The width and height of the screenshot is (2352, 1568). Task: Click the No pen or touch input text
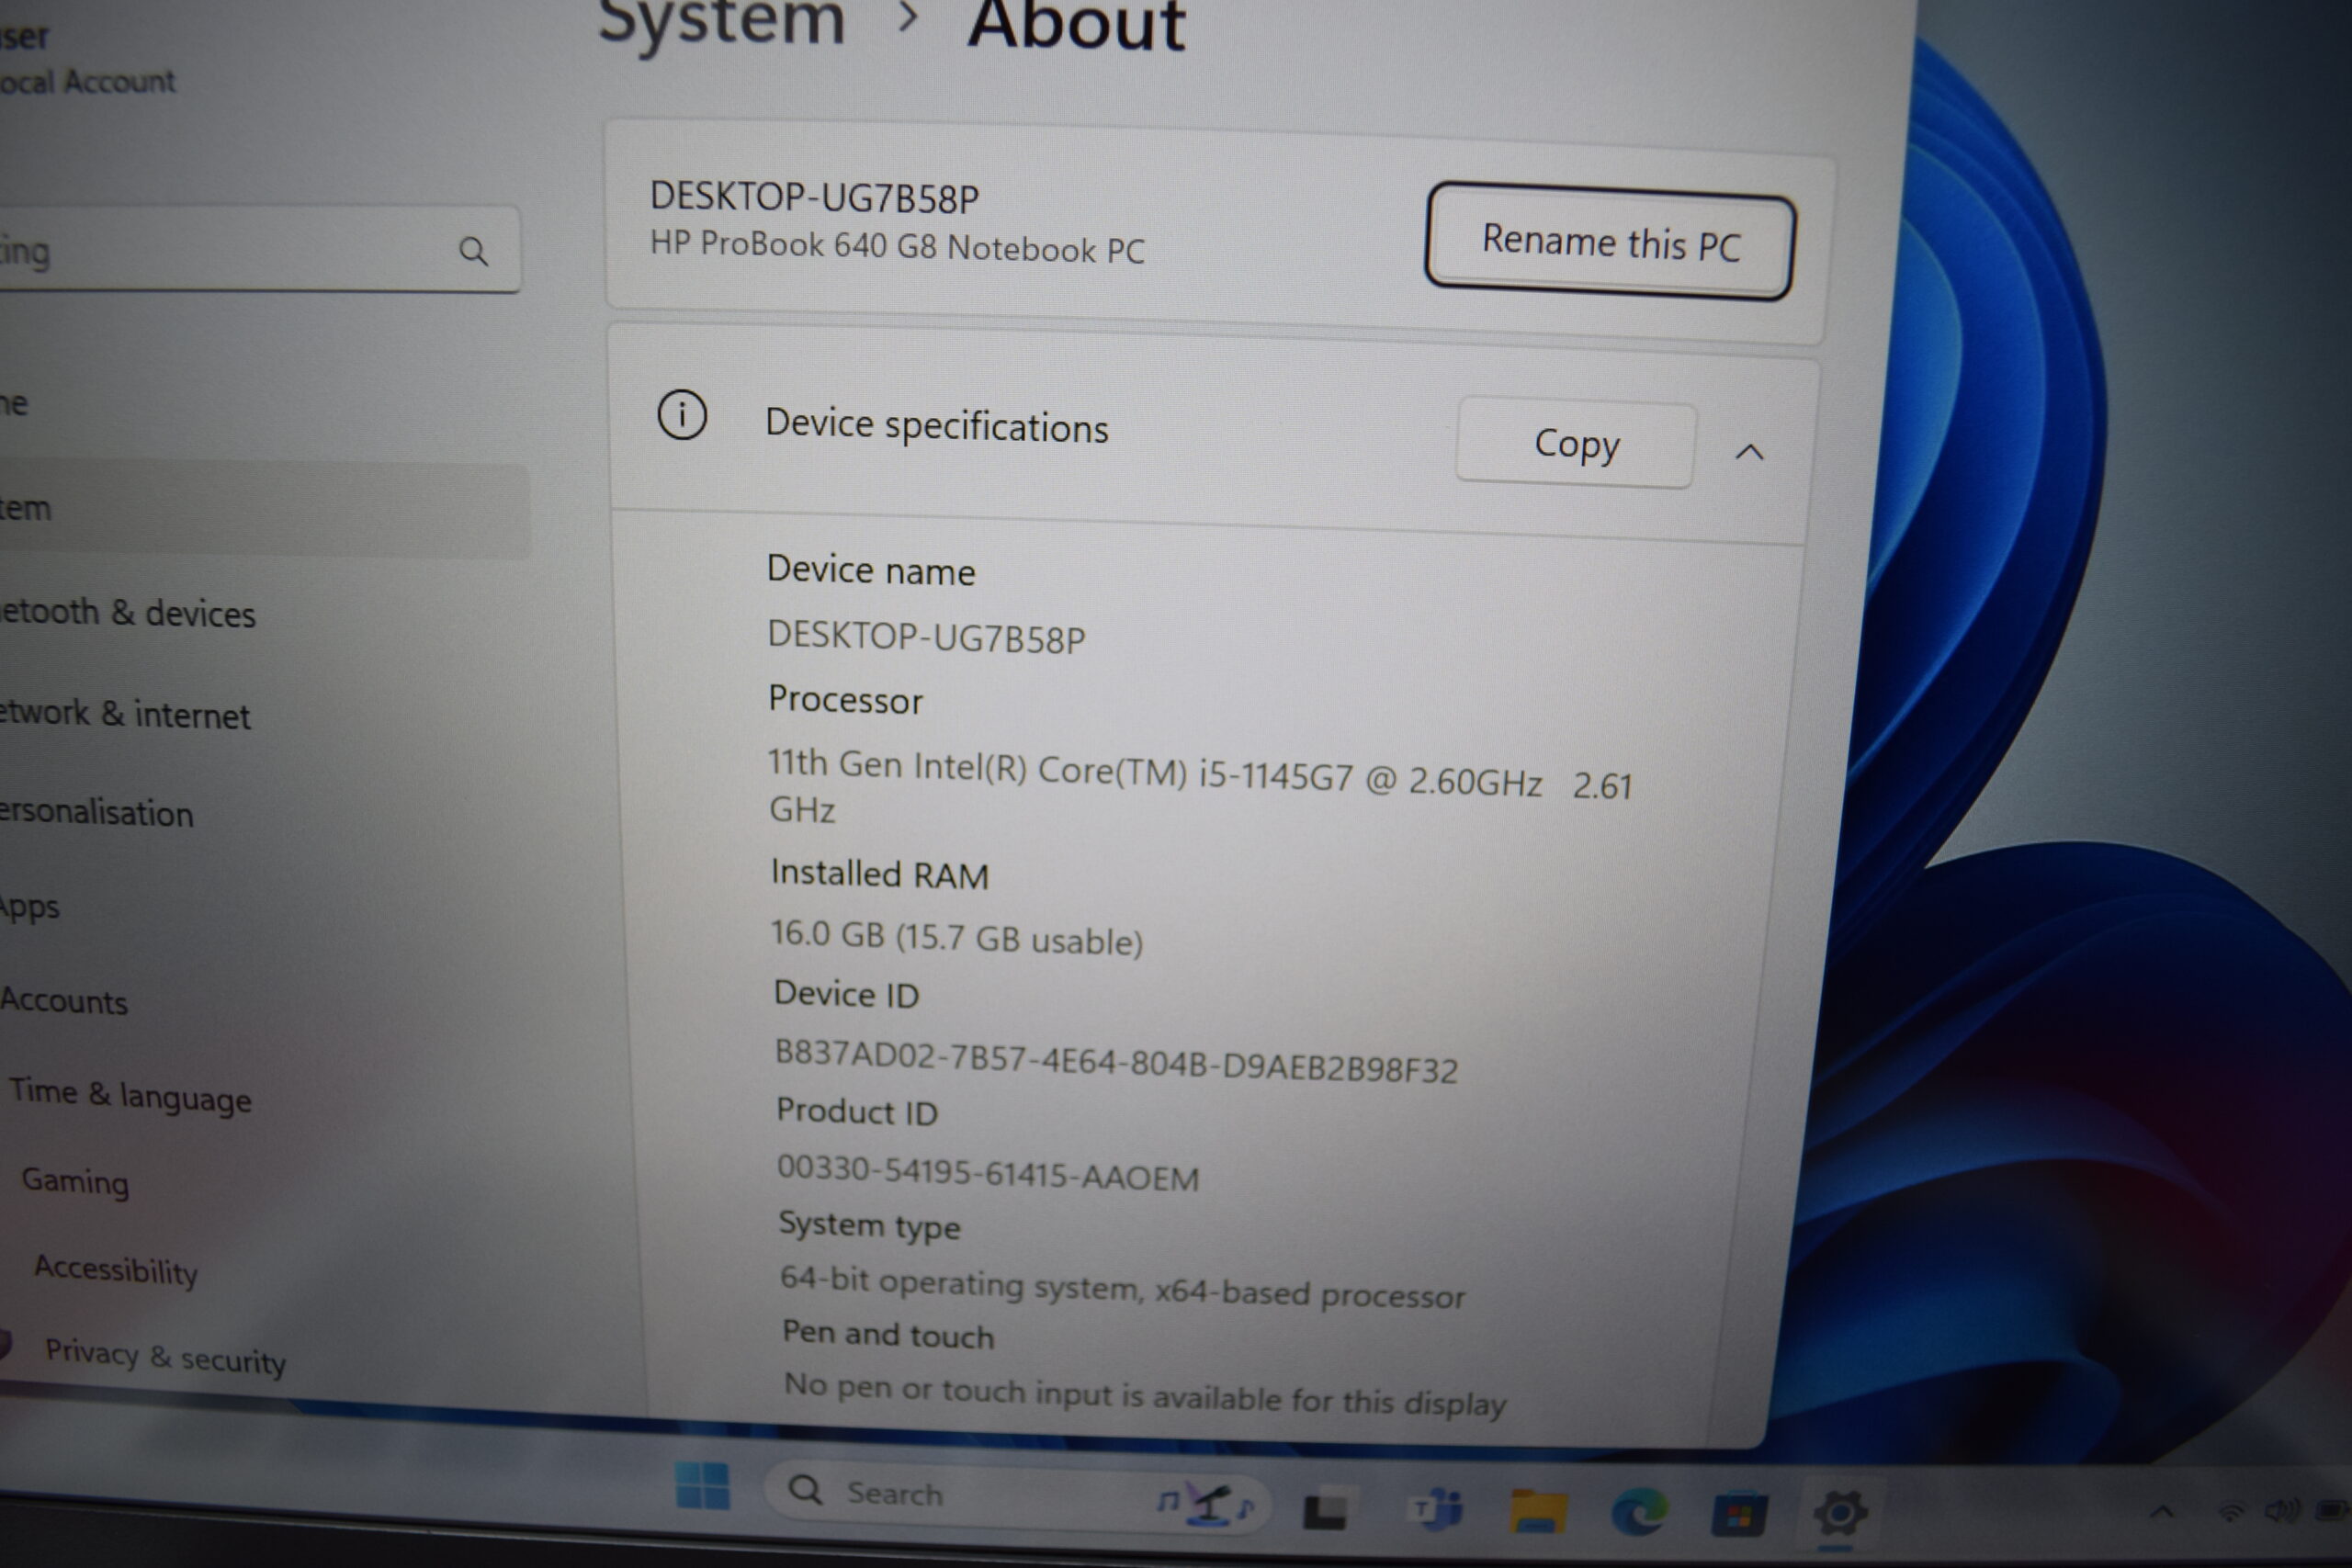[x=1144, y=1394]
